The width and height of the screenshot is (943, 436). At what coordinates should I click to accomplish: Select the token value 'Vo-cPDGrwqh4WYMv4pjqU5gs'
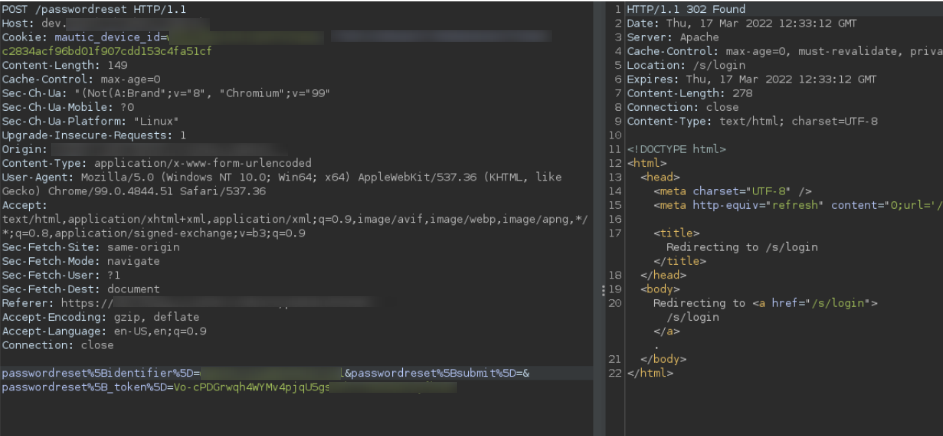[252, 387]
